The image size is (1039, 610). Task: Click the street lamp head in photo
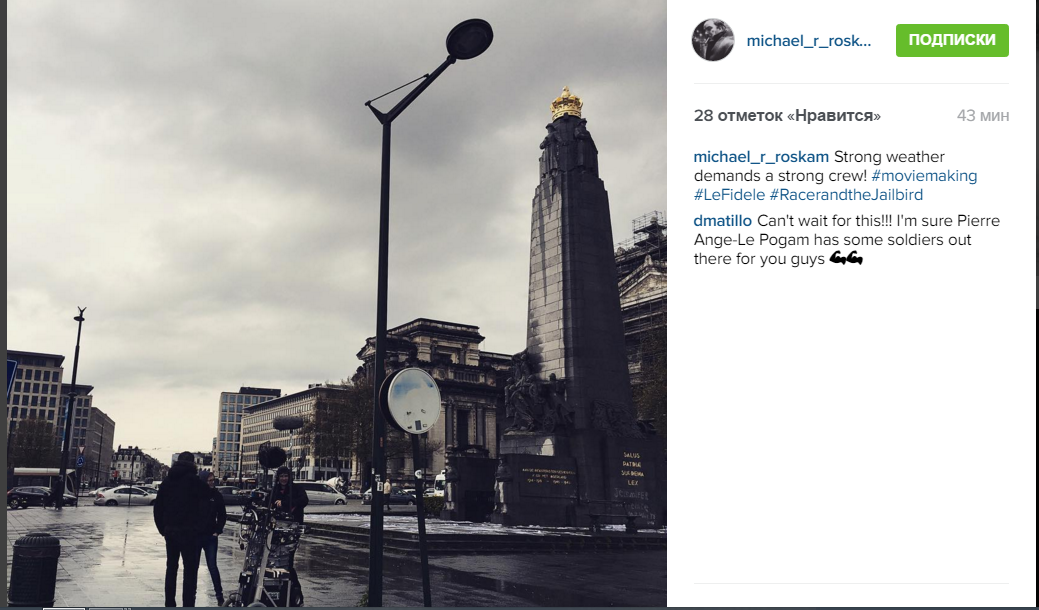point(470,38)
